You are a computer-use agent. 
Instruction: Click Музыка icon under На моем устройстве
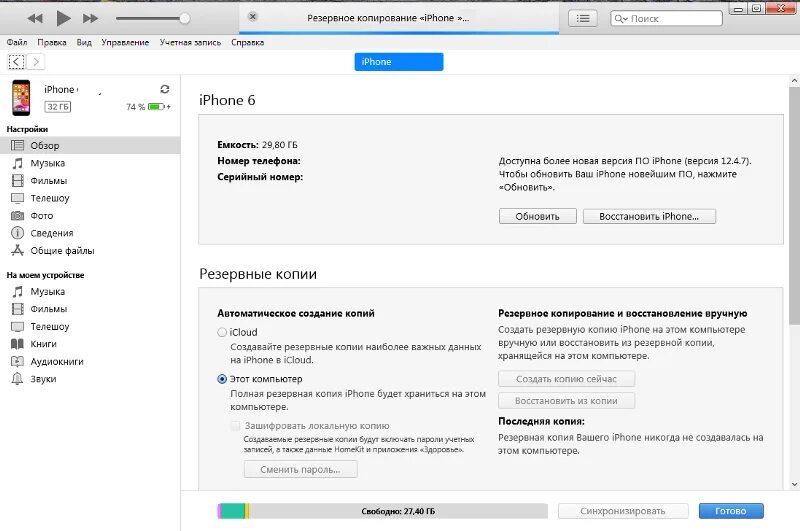point(17,292)
